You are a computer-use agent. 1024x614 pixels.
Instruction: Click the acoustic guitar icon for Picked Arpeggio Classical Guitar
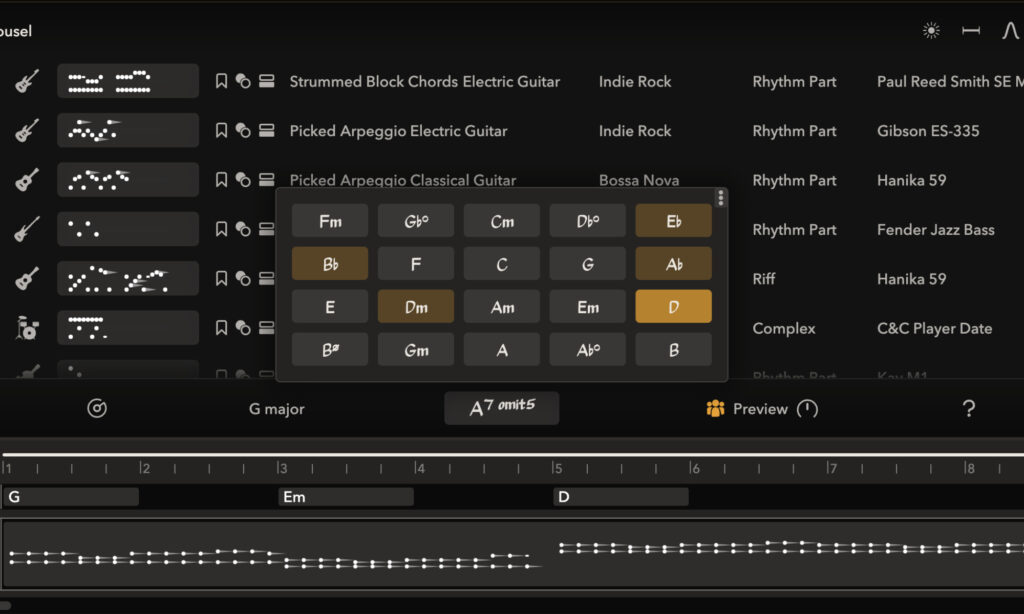[27, 180]
